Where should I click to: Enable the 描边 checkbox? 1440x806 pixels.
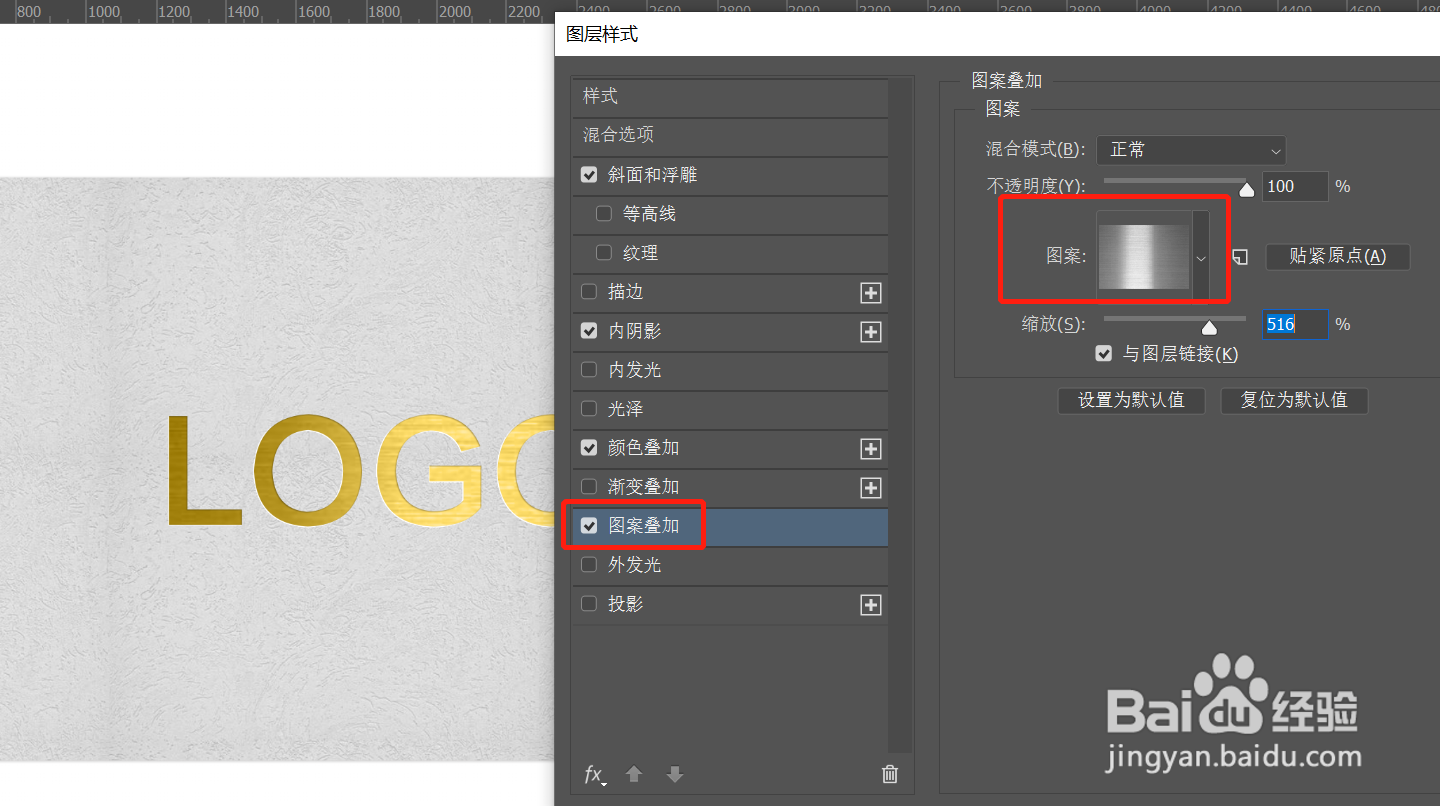(589, 292)
